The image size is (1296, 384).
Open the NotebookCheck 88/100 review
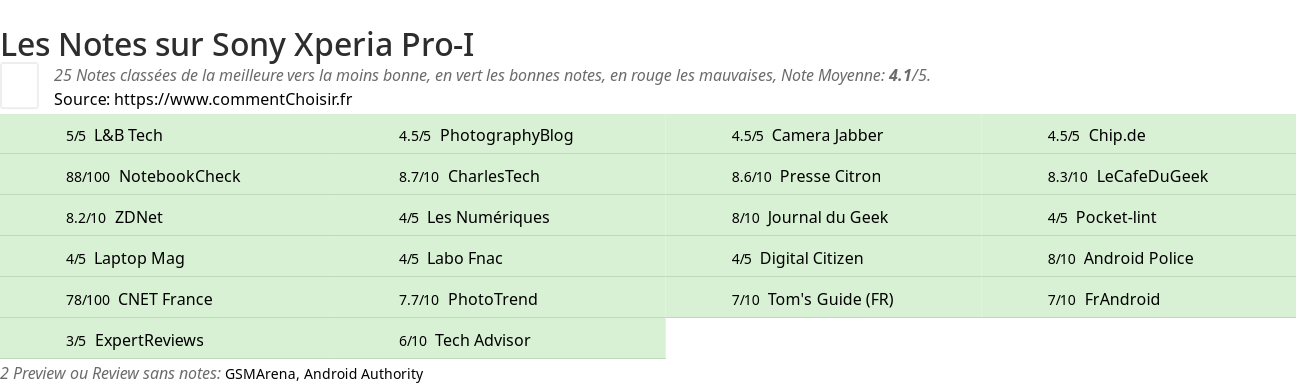166,176
